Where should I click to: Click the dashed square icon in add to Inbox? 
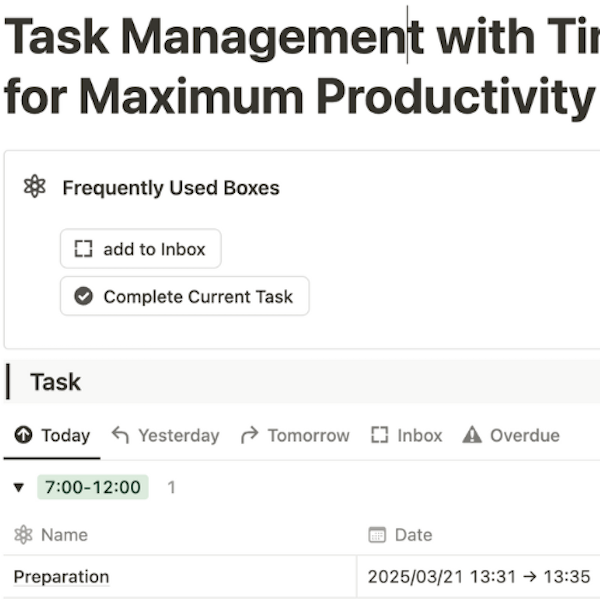[x=83, y=249]
